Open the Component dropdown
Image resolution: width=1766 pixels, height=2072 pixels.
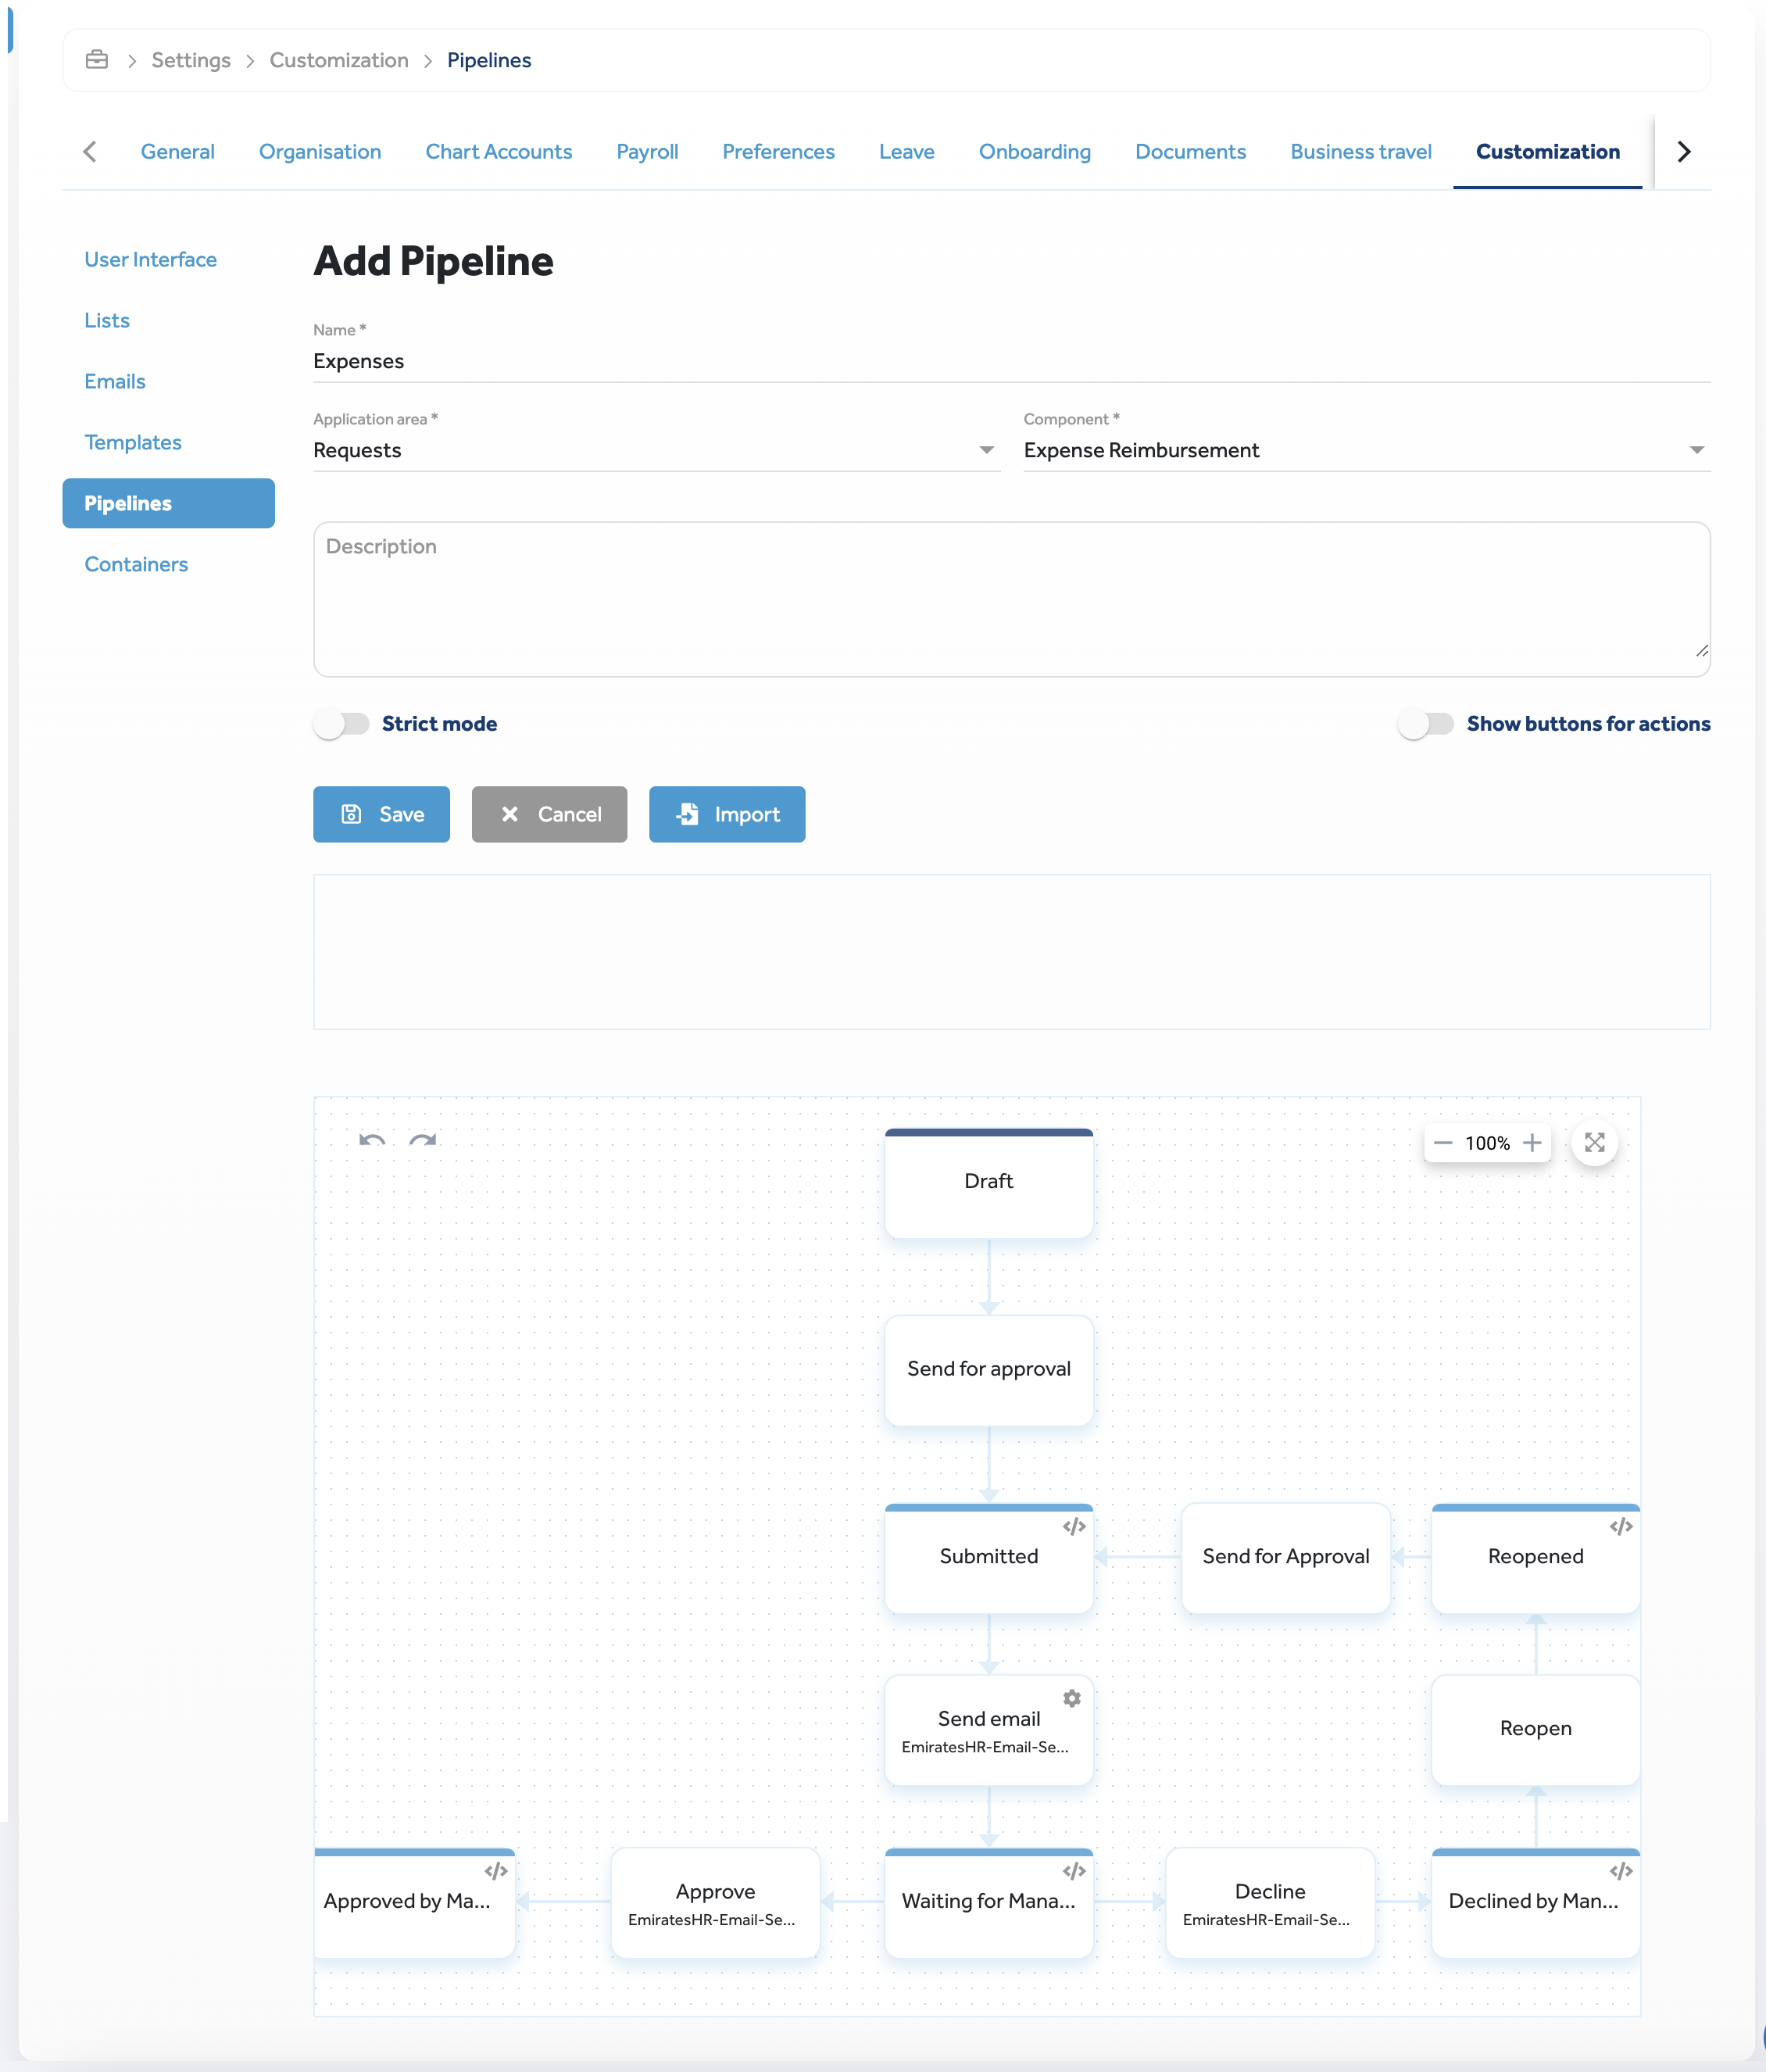click(x=1366, y=451)
